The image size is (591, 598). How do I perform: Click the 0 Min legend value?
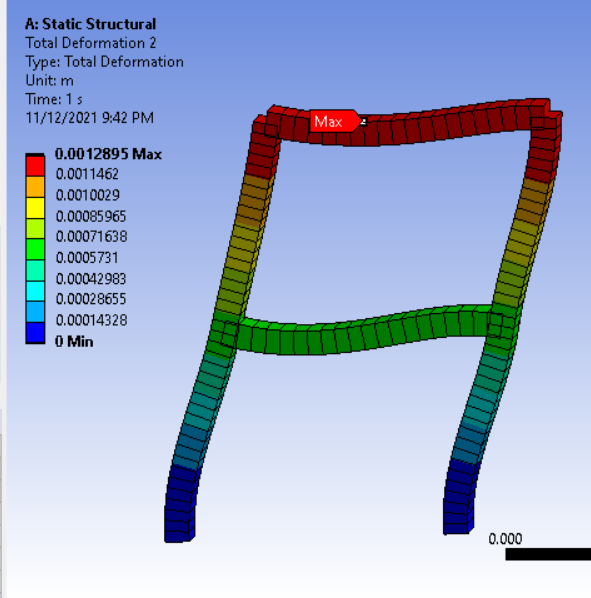pos(74,341)
